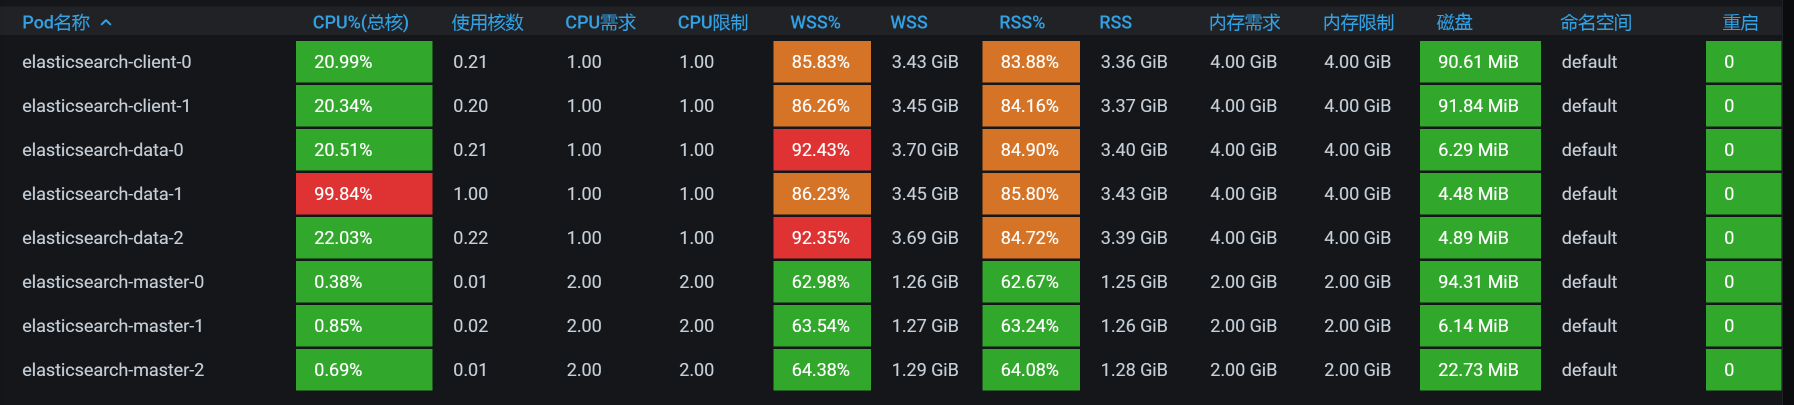Screen dimensions: 1794x405
Task: Click the CPU需求 column header
Action: tap(600, 22)
